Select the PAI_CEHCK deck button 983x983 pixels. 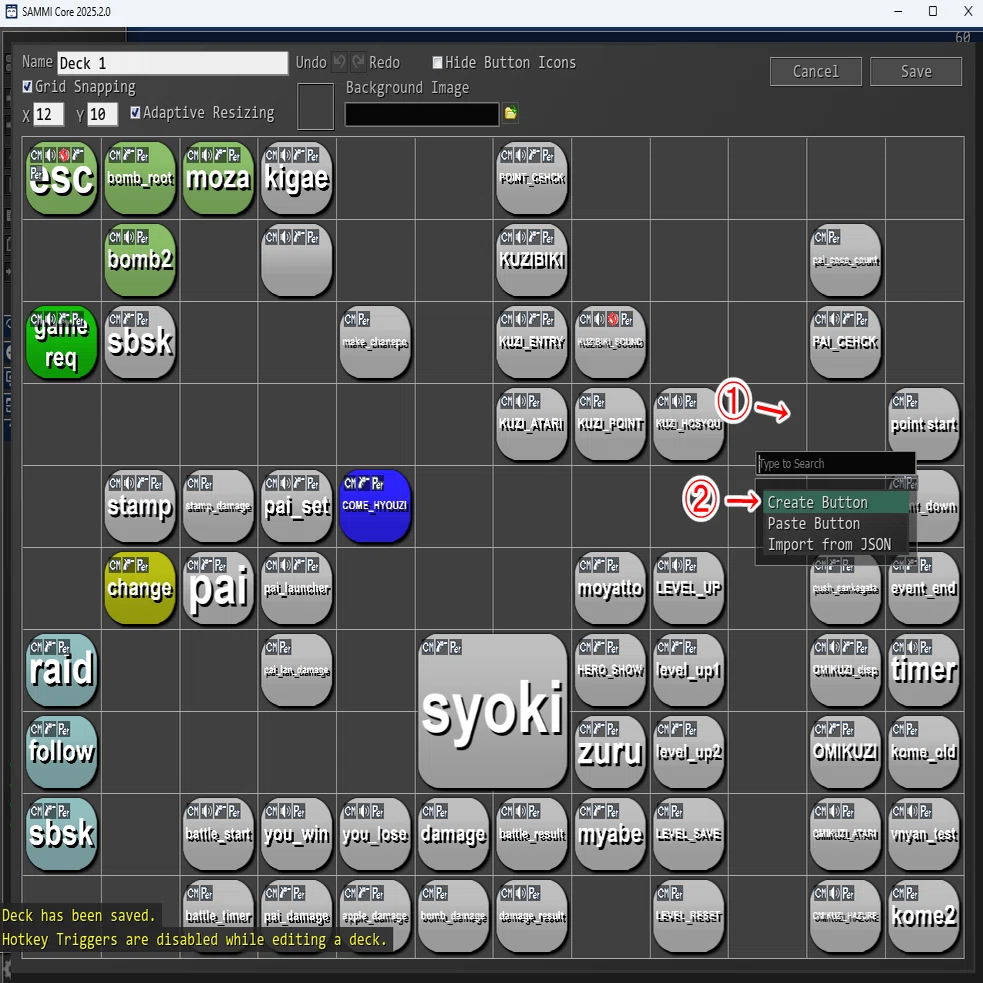coord(845,342)
